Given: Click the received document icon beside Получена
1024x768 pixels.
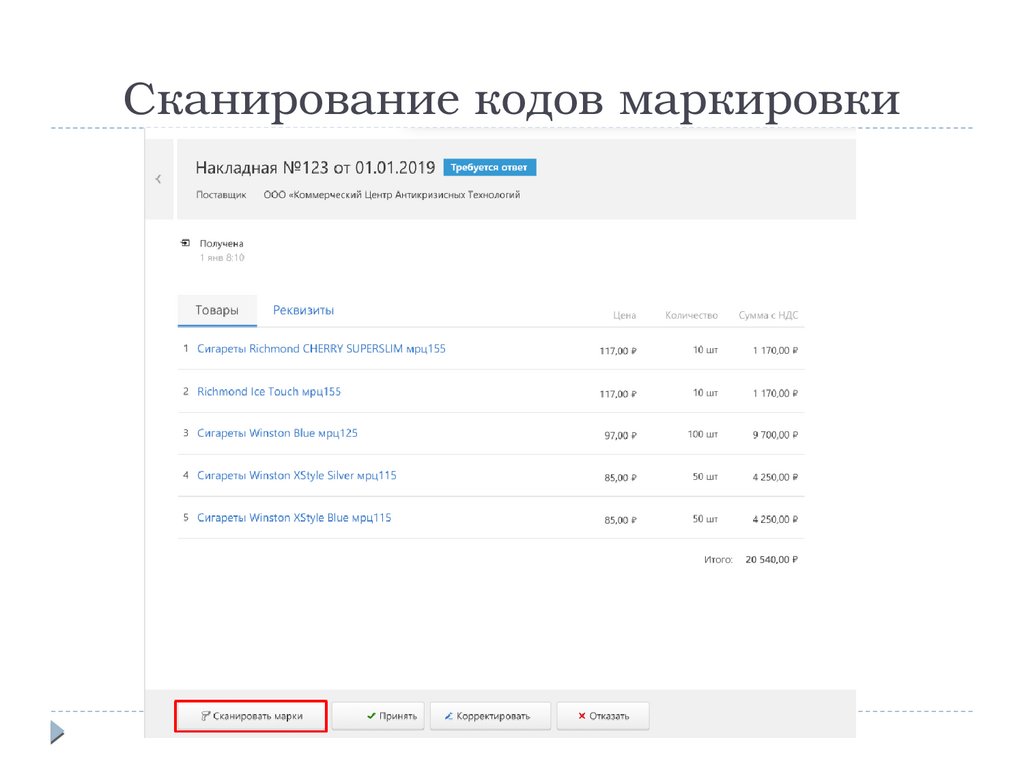Looking at the screenshot, I should point(185,243).
